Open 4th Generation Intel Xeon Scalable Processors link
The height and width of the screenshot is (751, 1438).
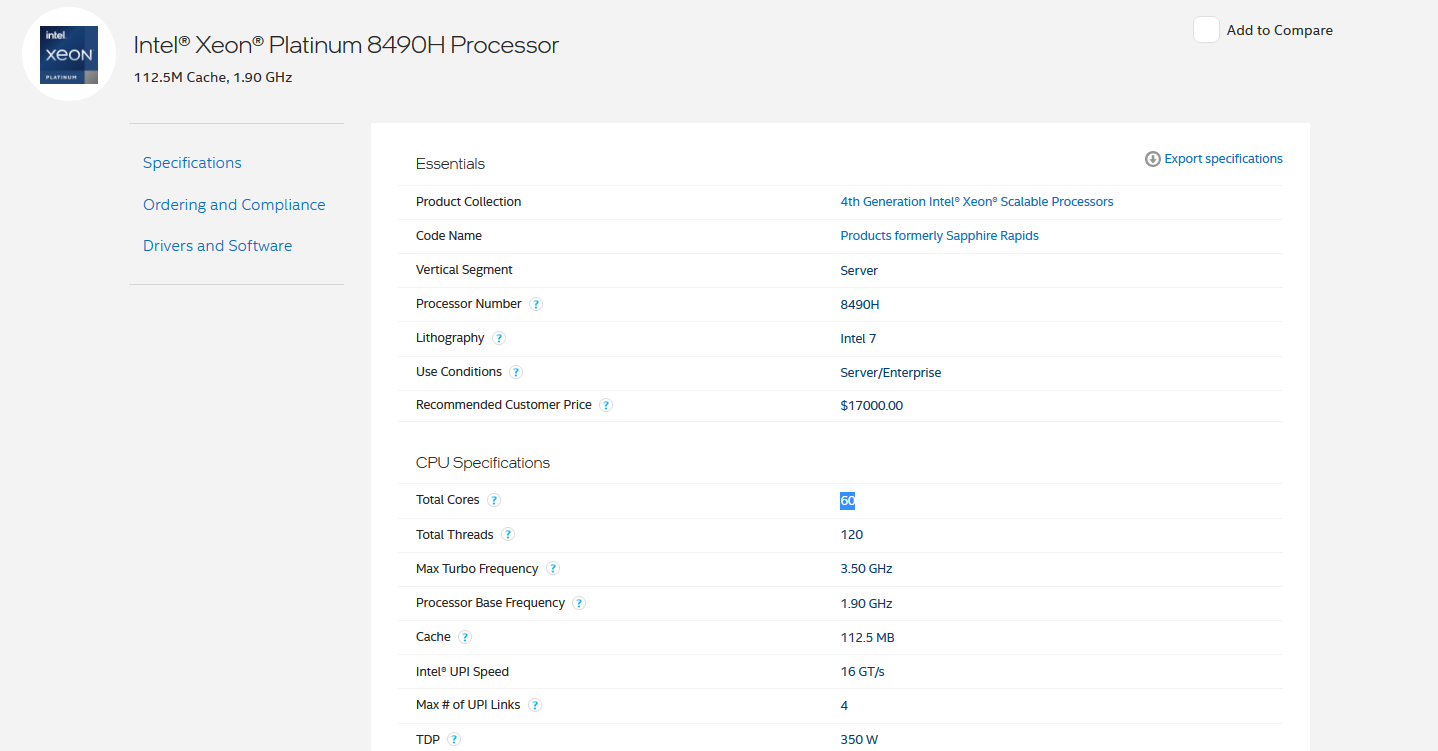[x=977, y=202]
